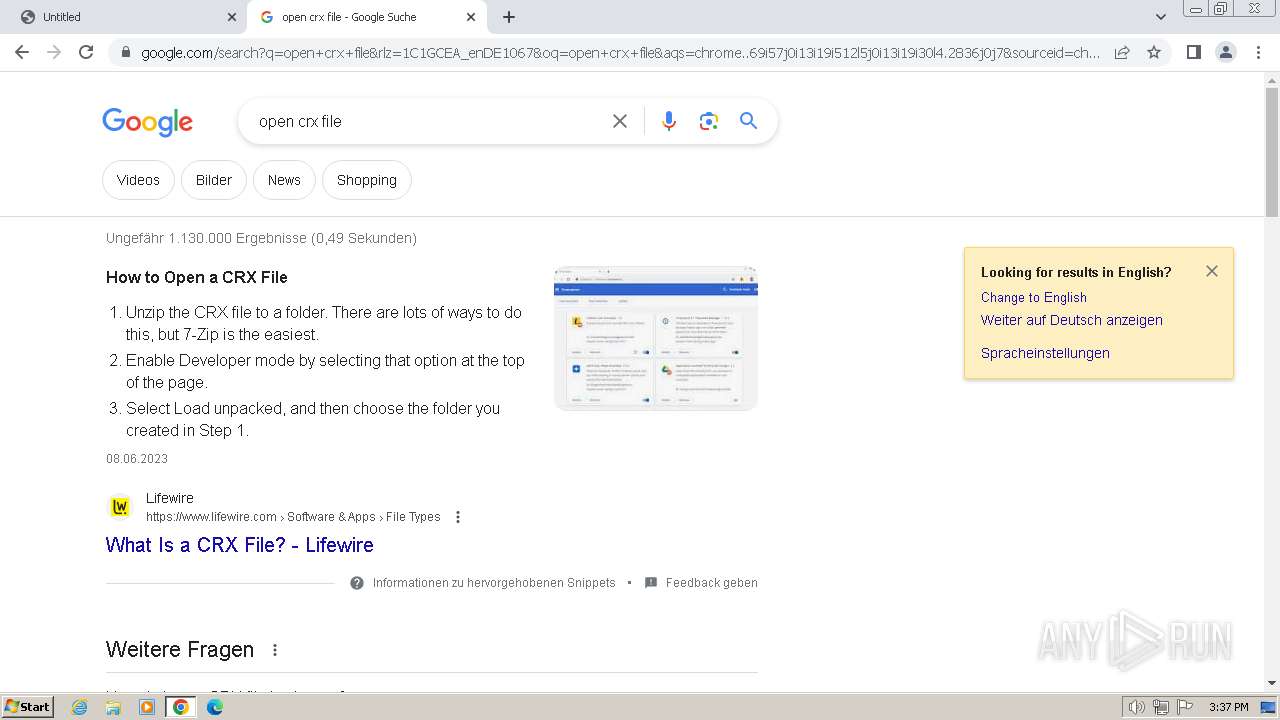Select the 'open crx file - Google Suche' tab

[366, 17]
